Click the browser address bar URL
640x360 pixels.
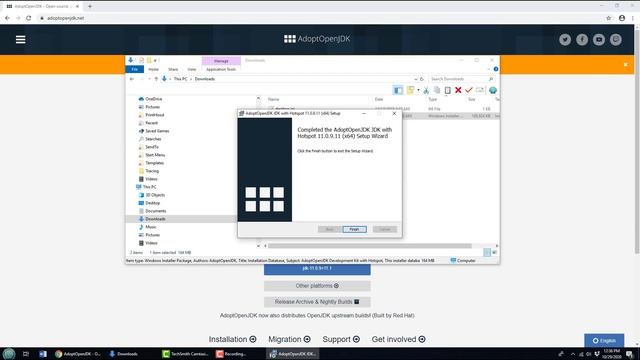pyautogui.click(x=65, y=18)
